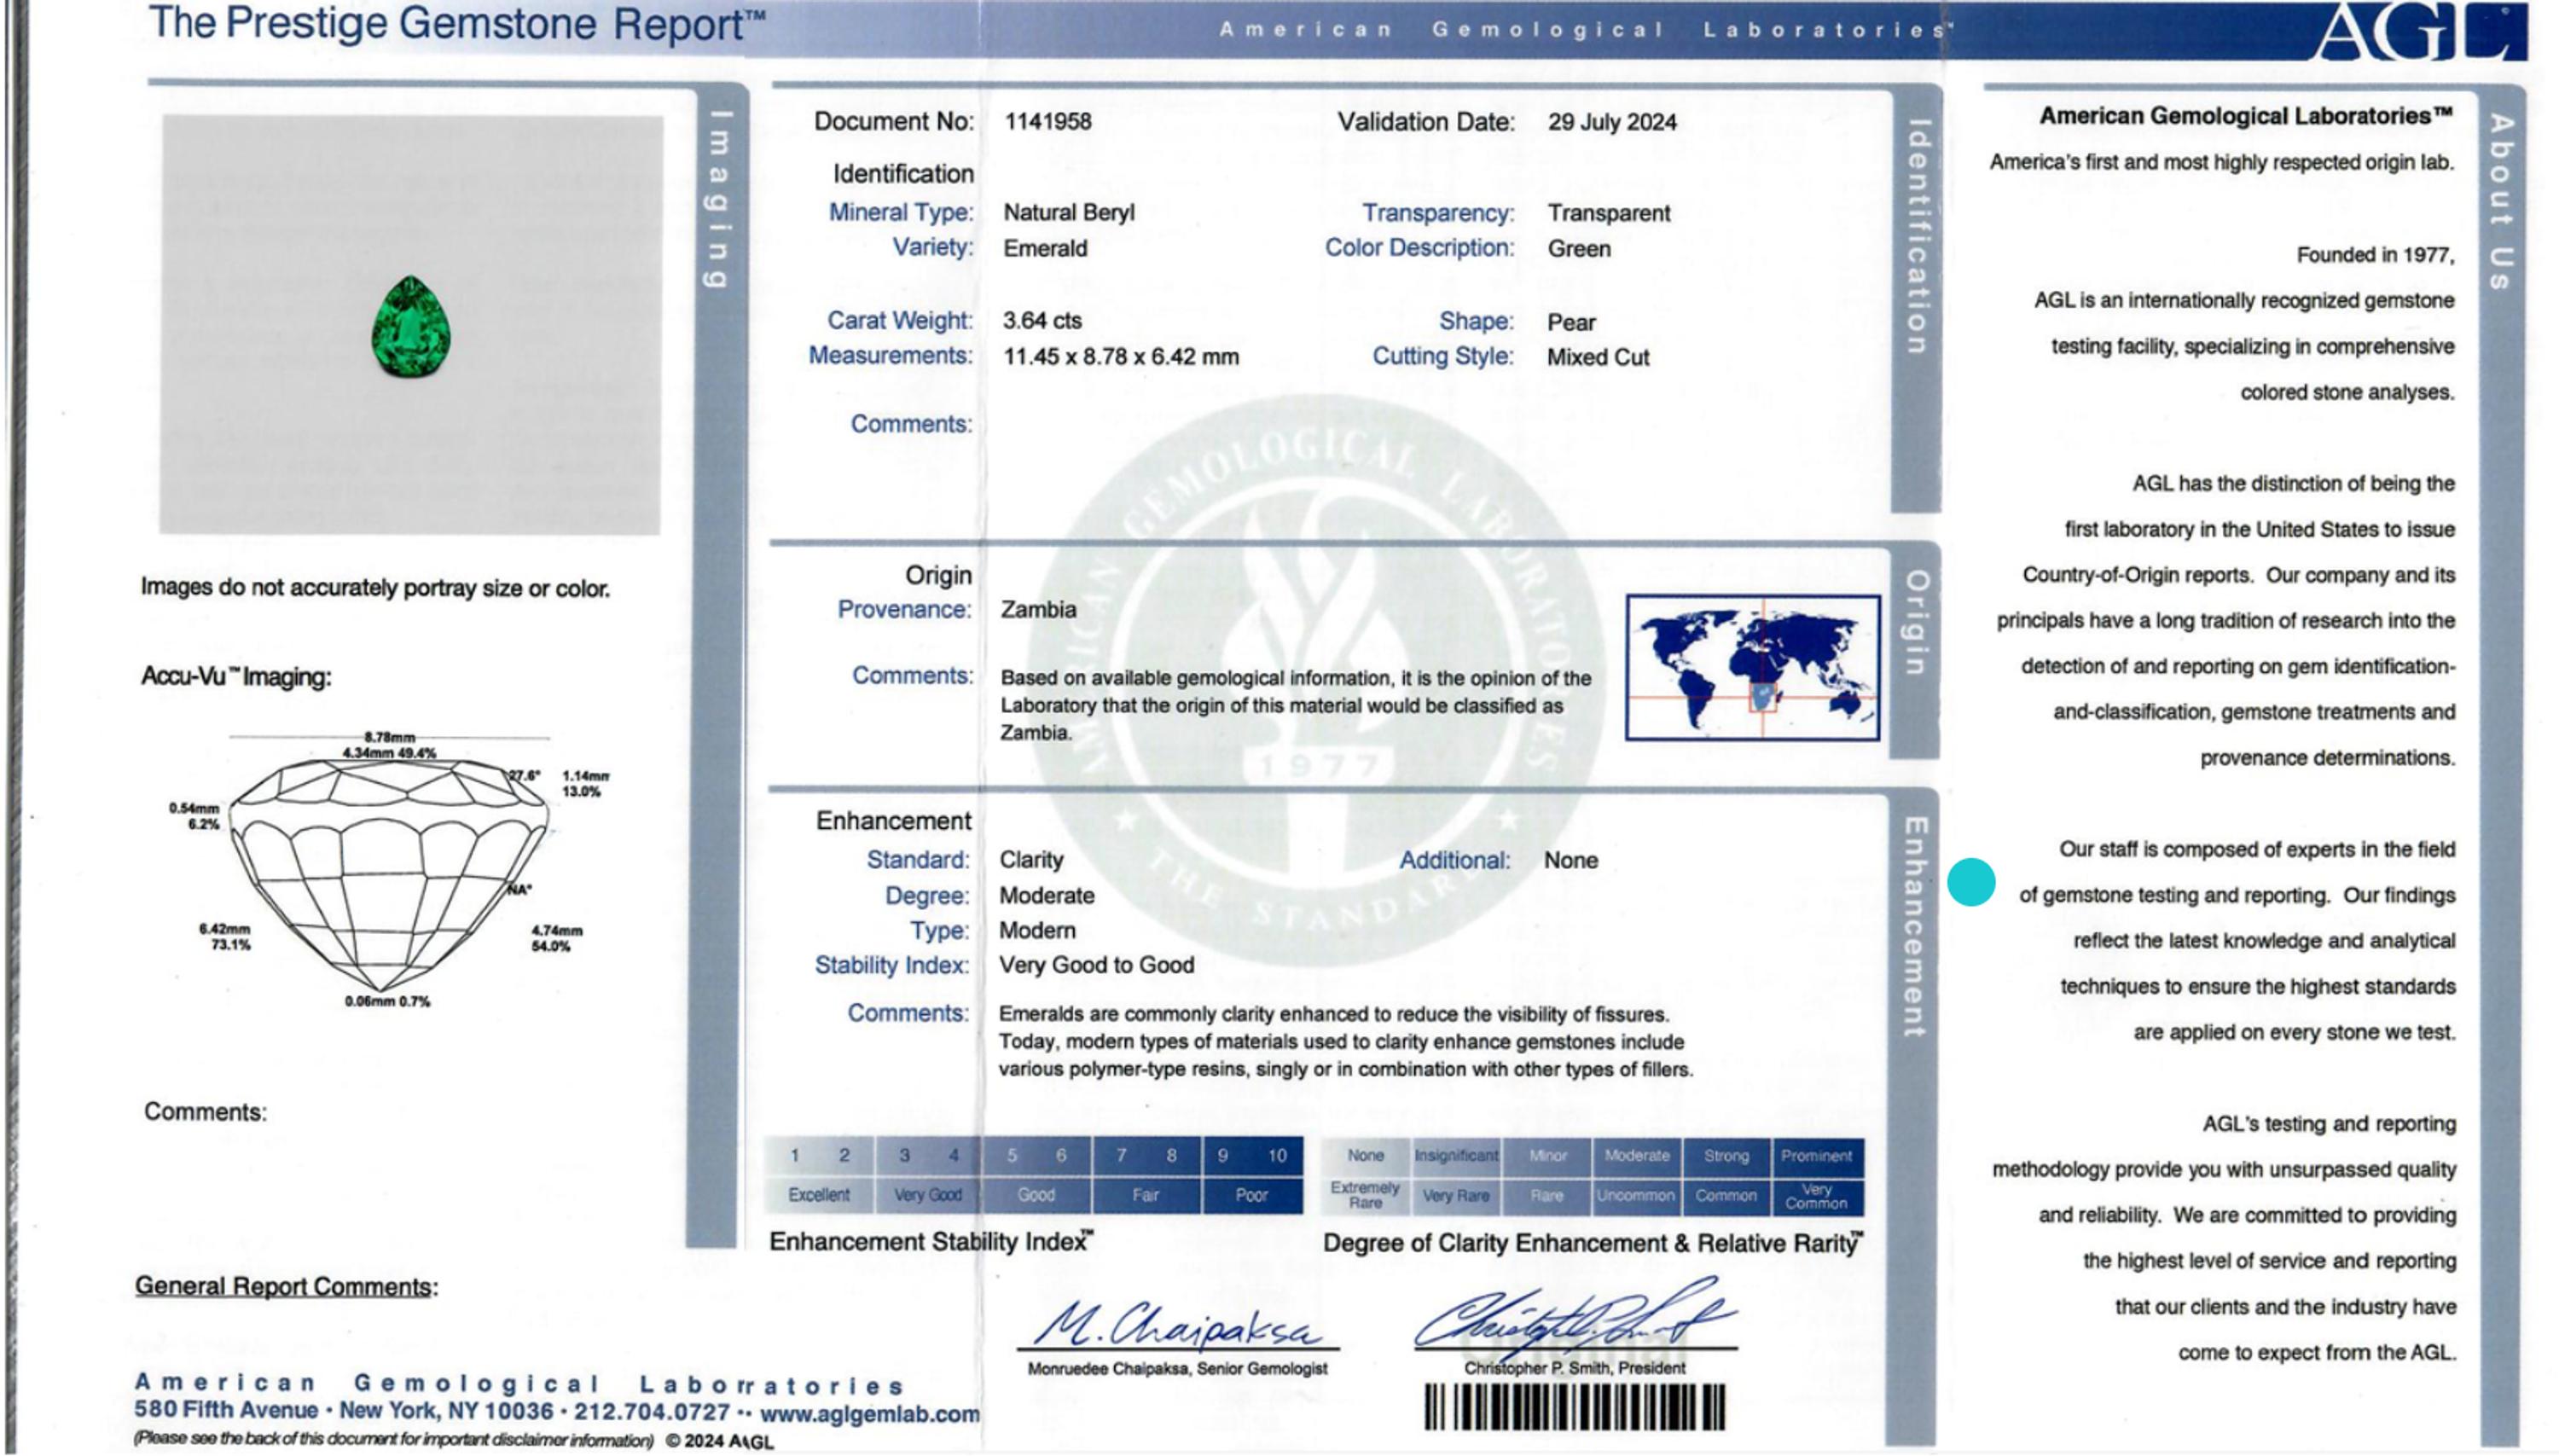
Task: Click the disclaimer note about back of document
Action: 393,1439
